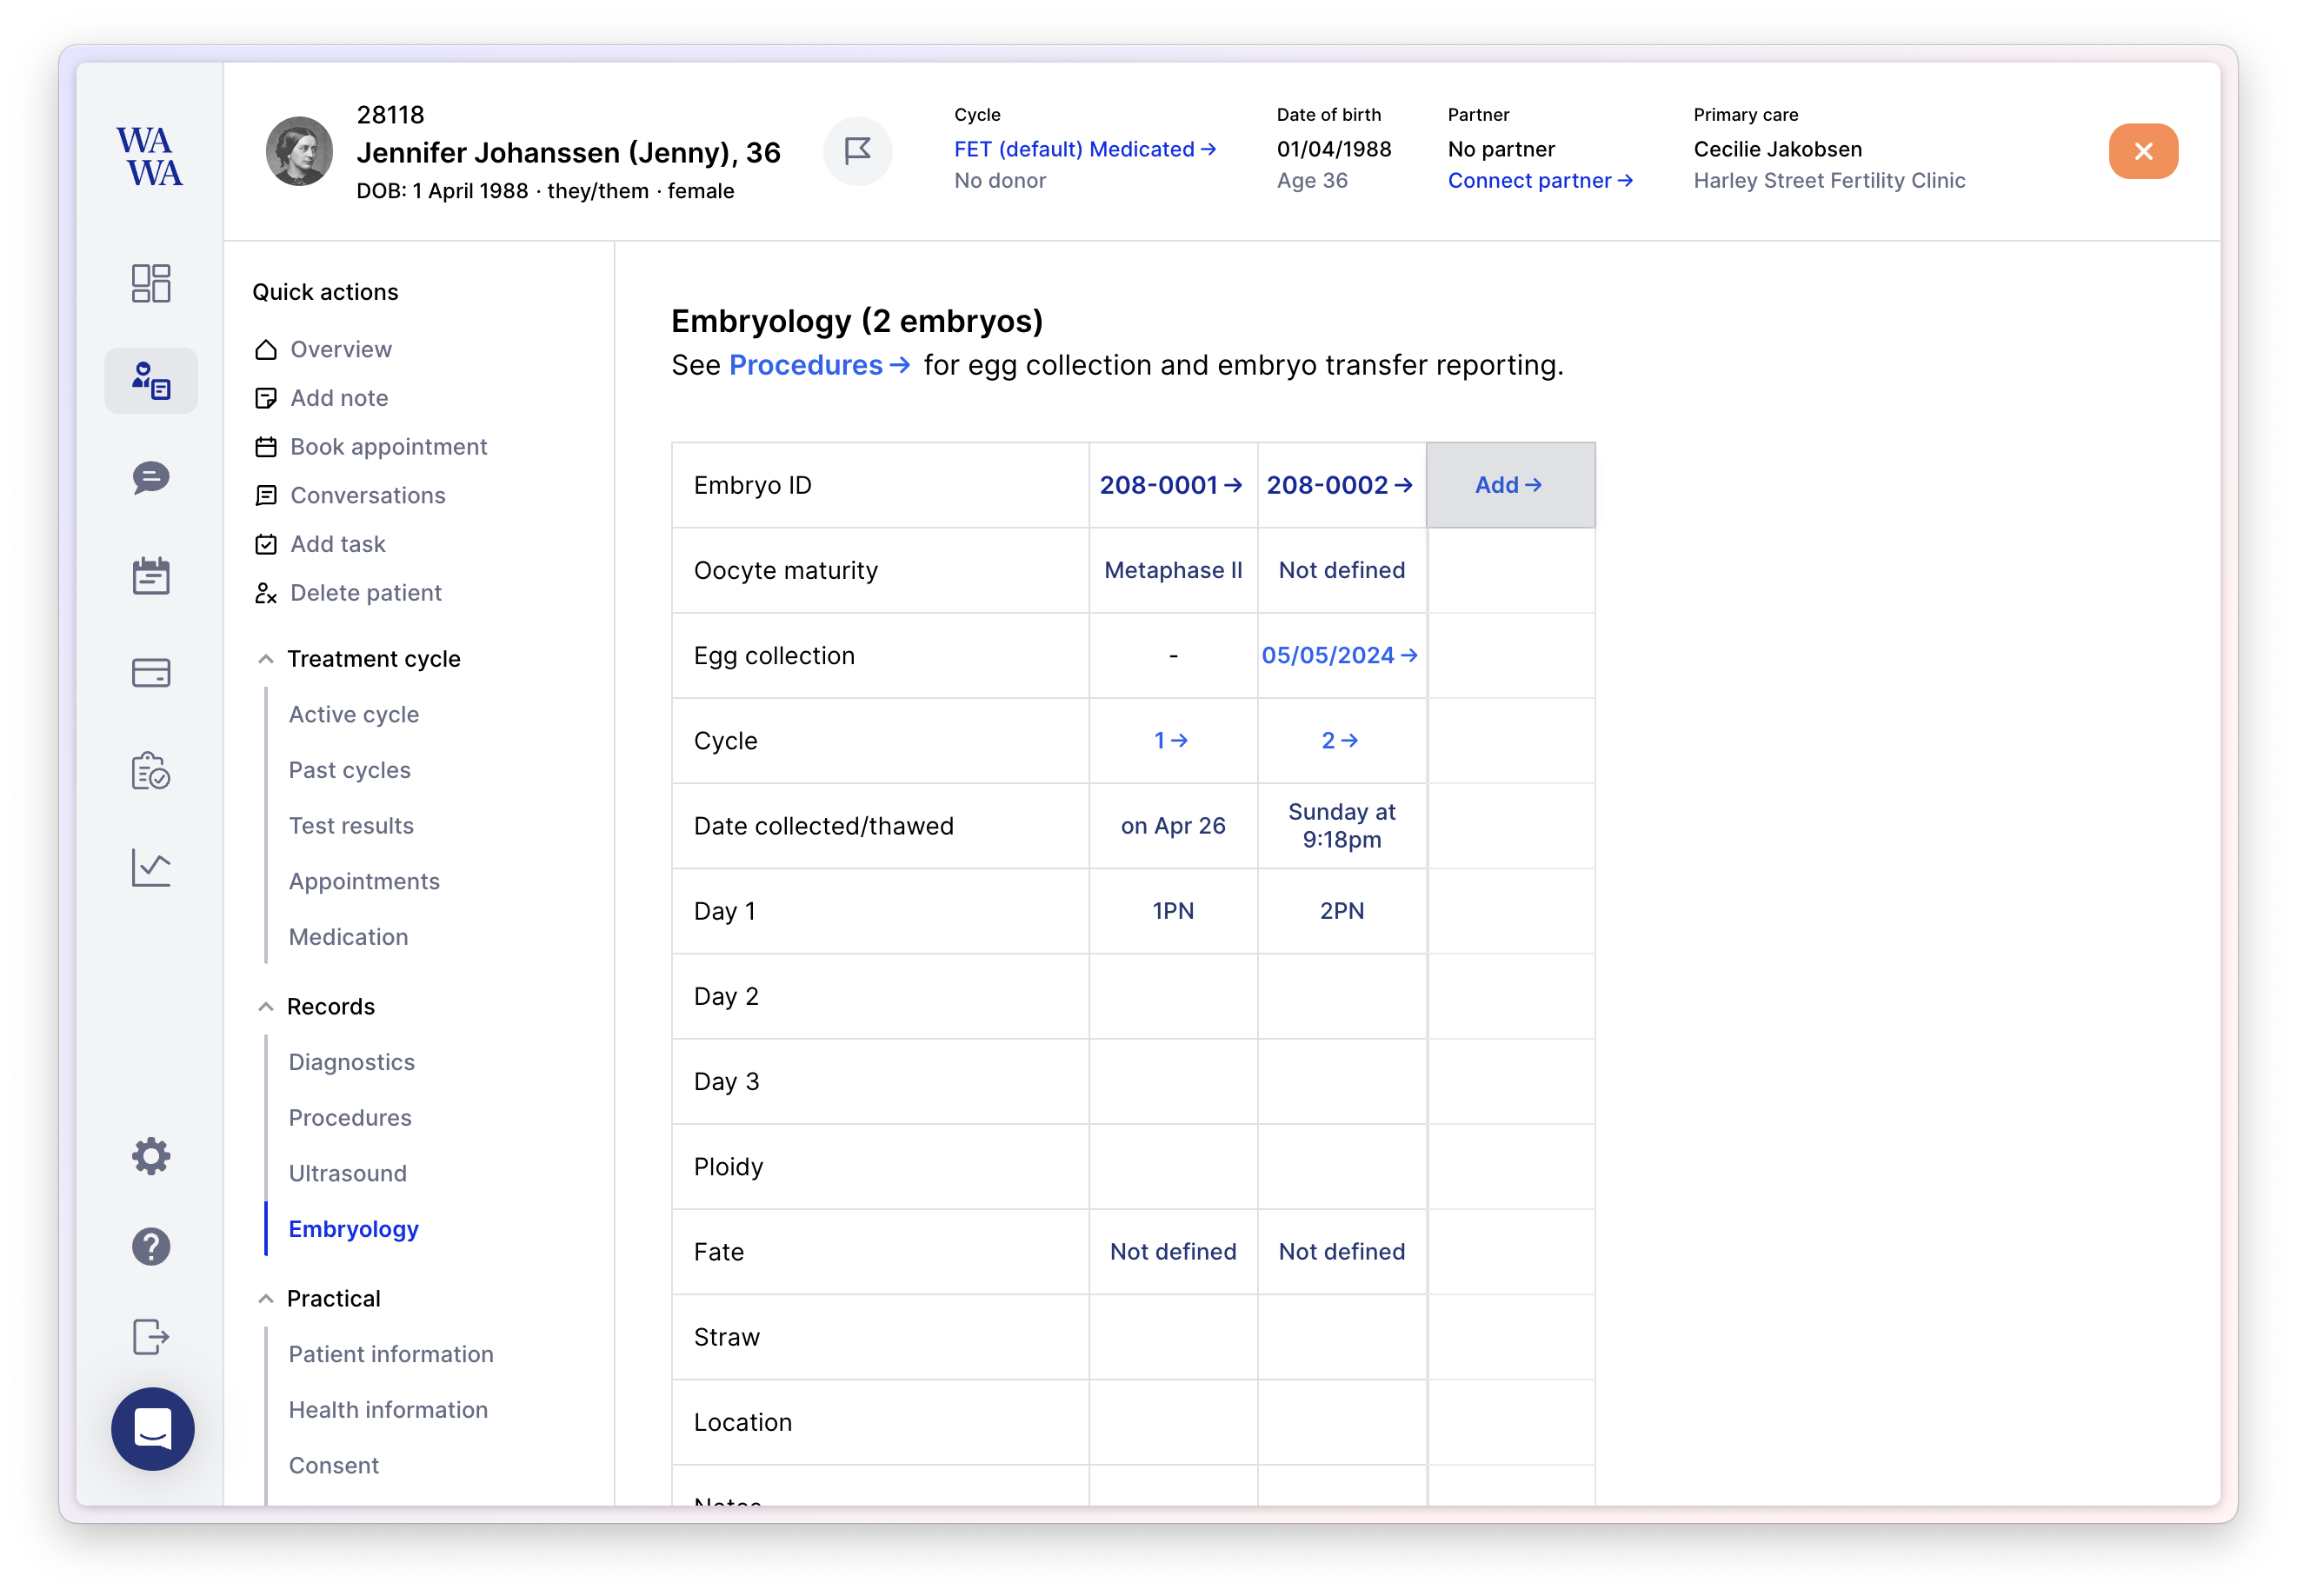Screen dimensions: 2297x1596
Task: Open the analytics chart sidebar icon
Action: 151,868
